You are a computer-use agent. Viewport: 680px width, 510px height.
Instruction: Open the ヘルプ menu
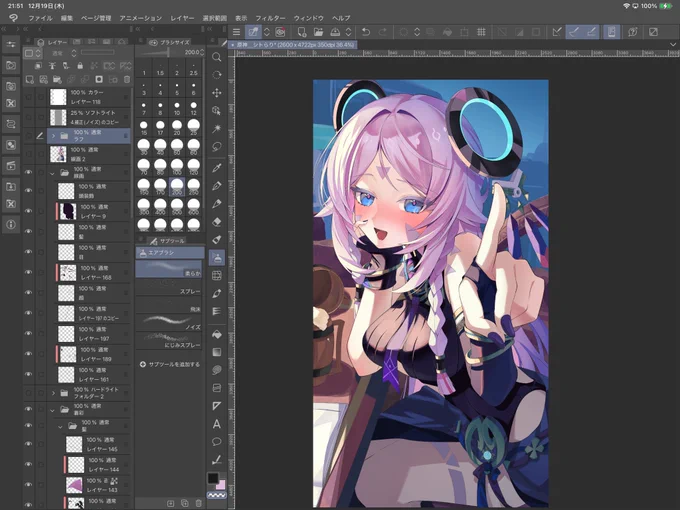click(x=341, y=18)
